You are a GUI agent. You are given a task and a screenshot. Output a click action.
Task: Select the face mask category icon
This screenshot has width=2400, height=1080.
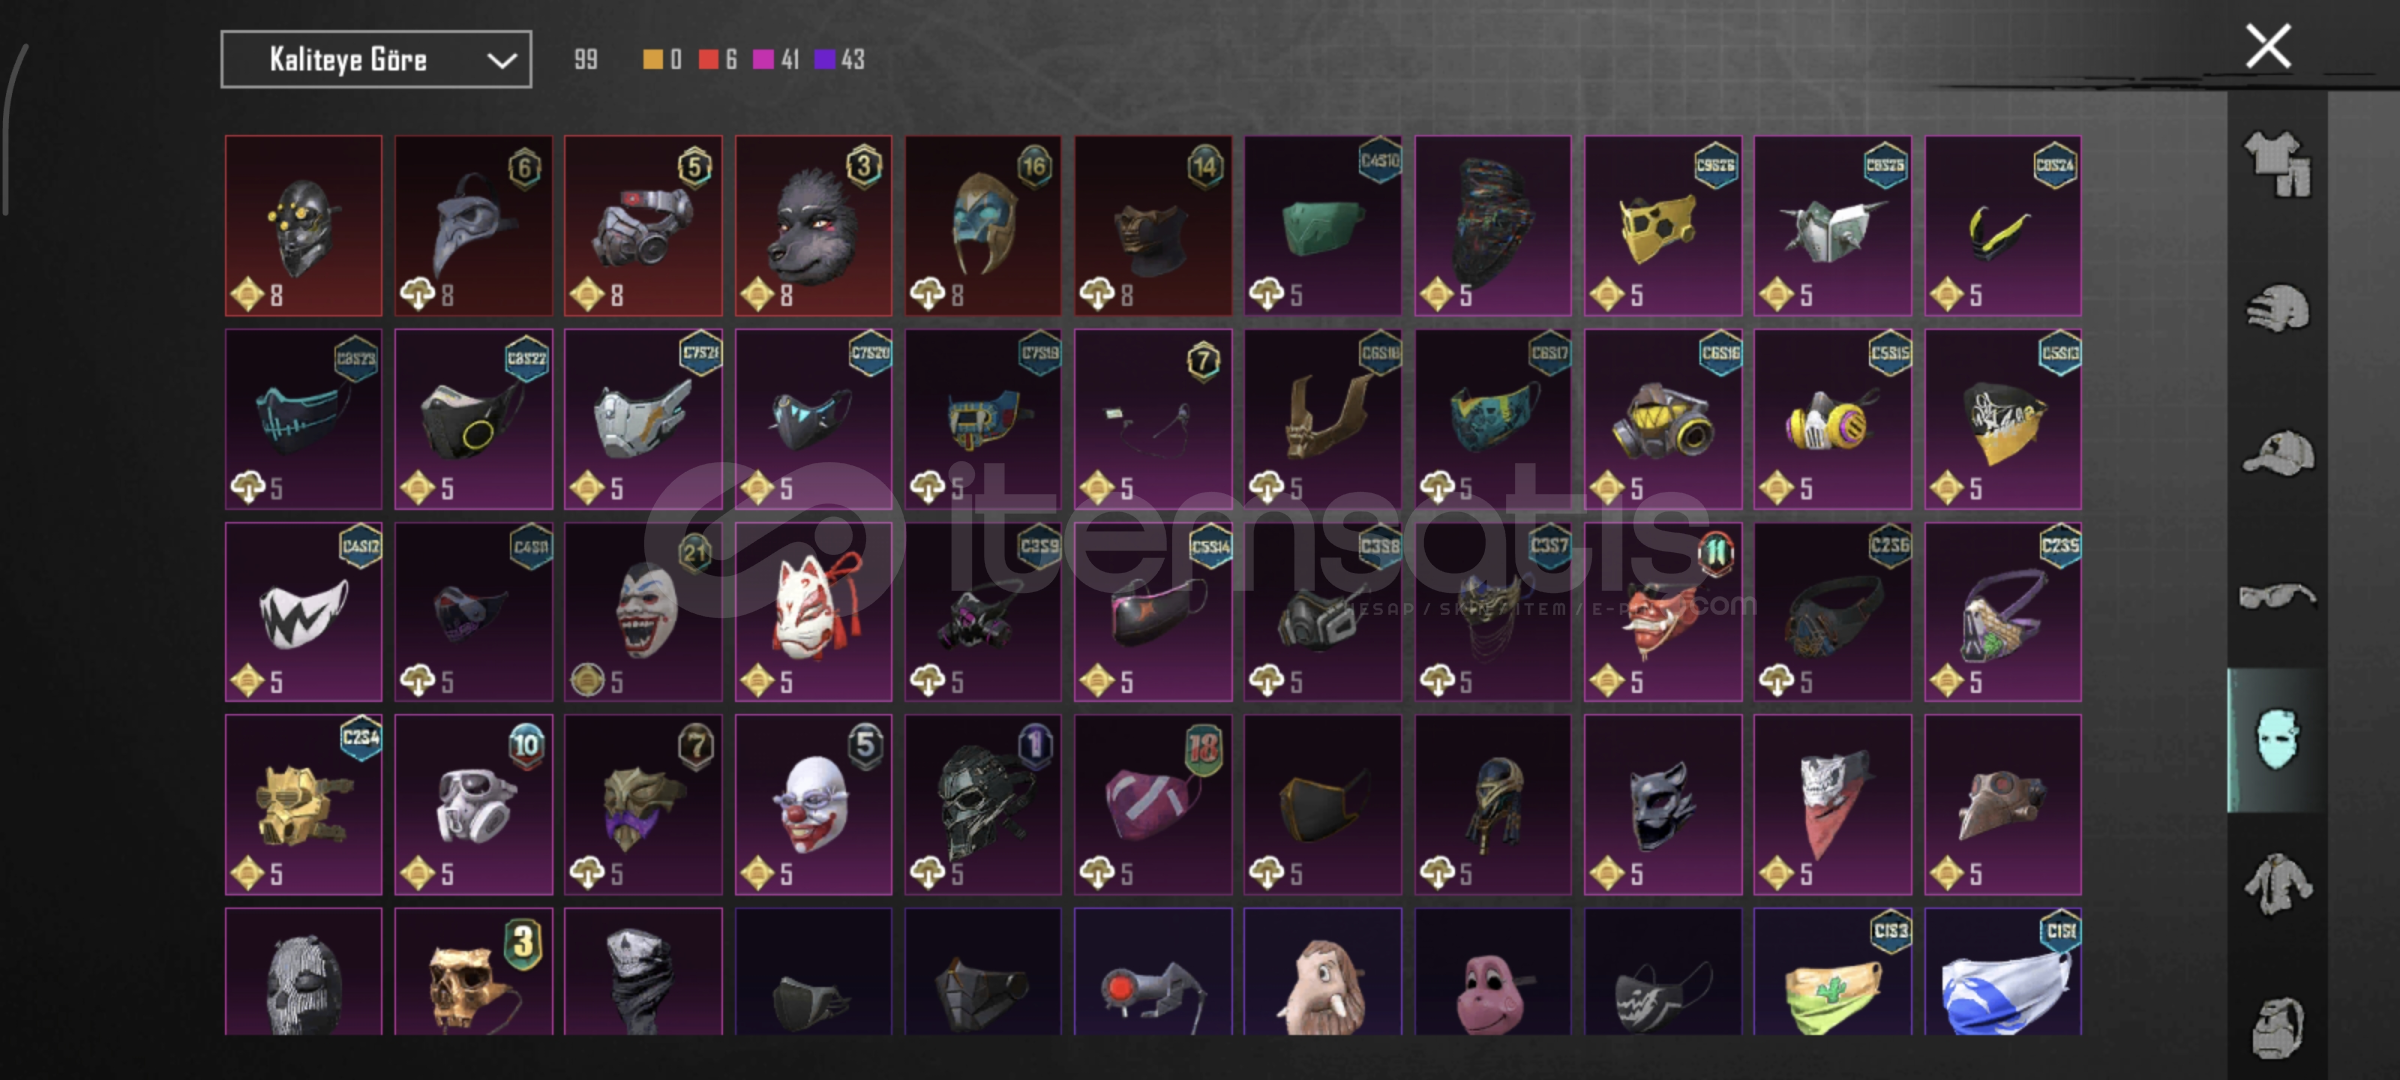(x=2277, y=740)
